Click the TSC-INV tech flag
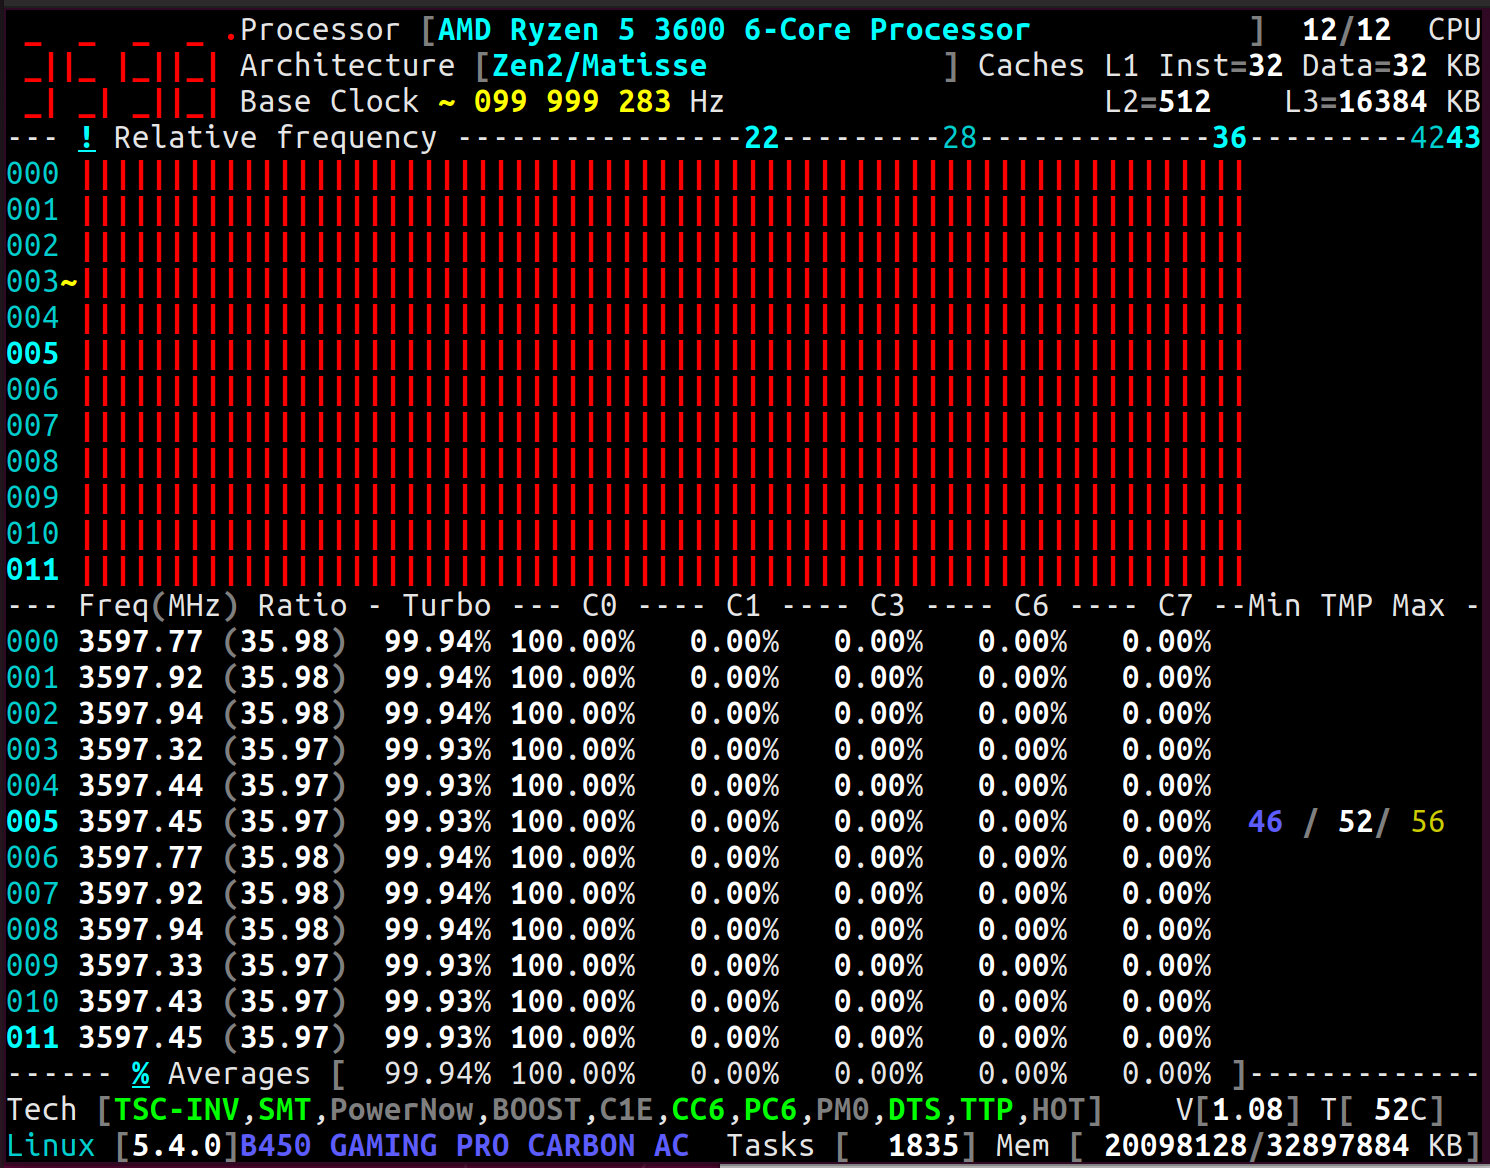The width and height of the screenshot is (1490, 1168). pyautogui.click(x=176, y=1110)
